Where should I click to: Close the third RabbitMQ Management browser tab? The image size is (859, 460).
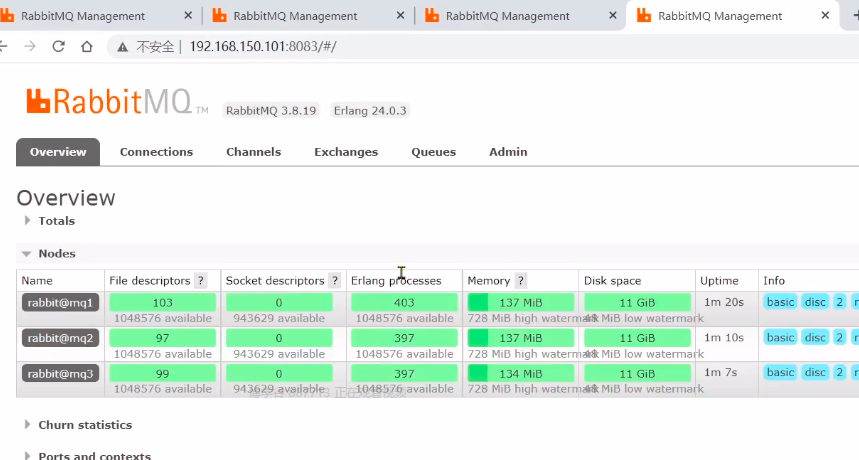[613, 16]
